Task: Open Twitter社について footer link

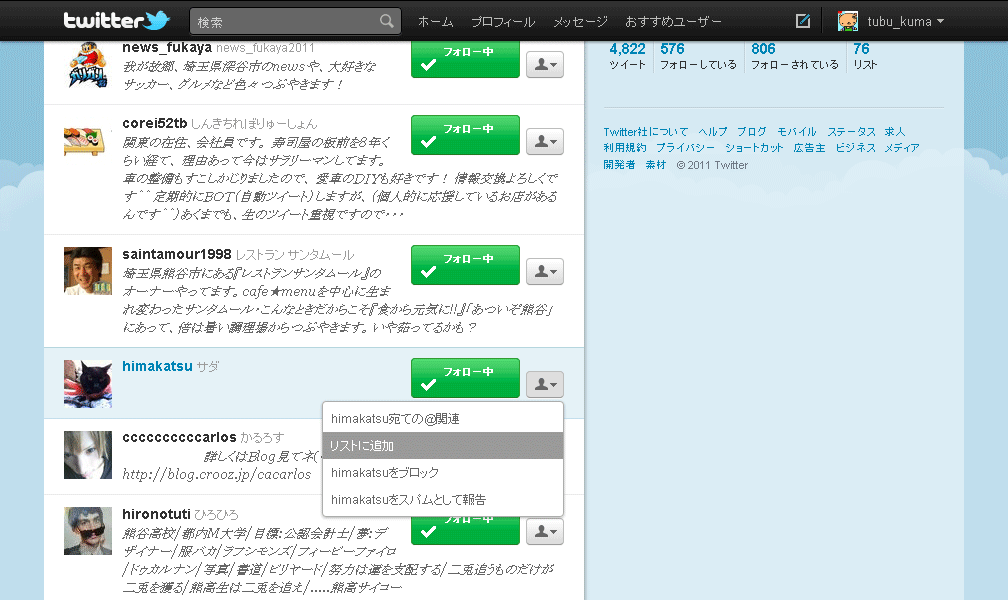Action: pos(645,132)
